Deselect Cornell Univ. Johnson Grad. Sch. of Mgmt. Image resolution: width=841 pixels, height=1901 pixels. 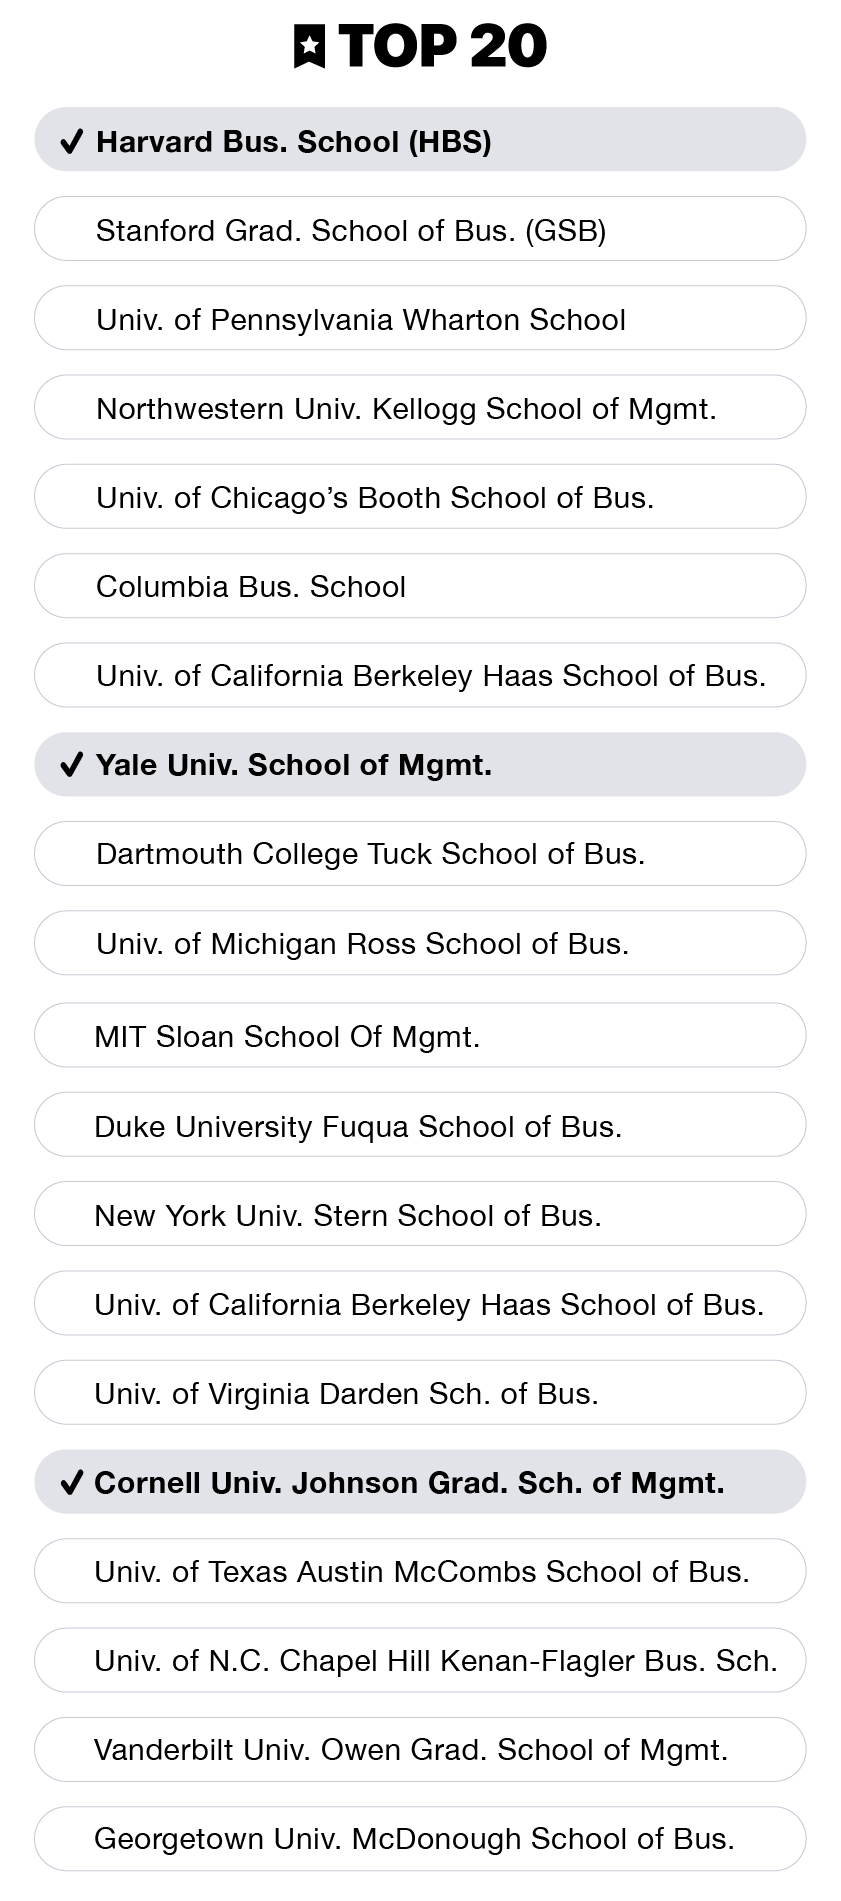pyautogui.click(x=420, y=1482)
